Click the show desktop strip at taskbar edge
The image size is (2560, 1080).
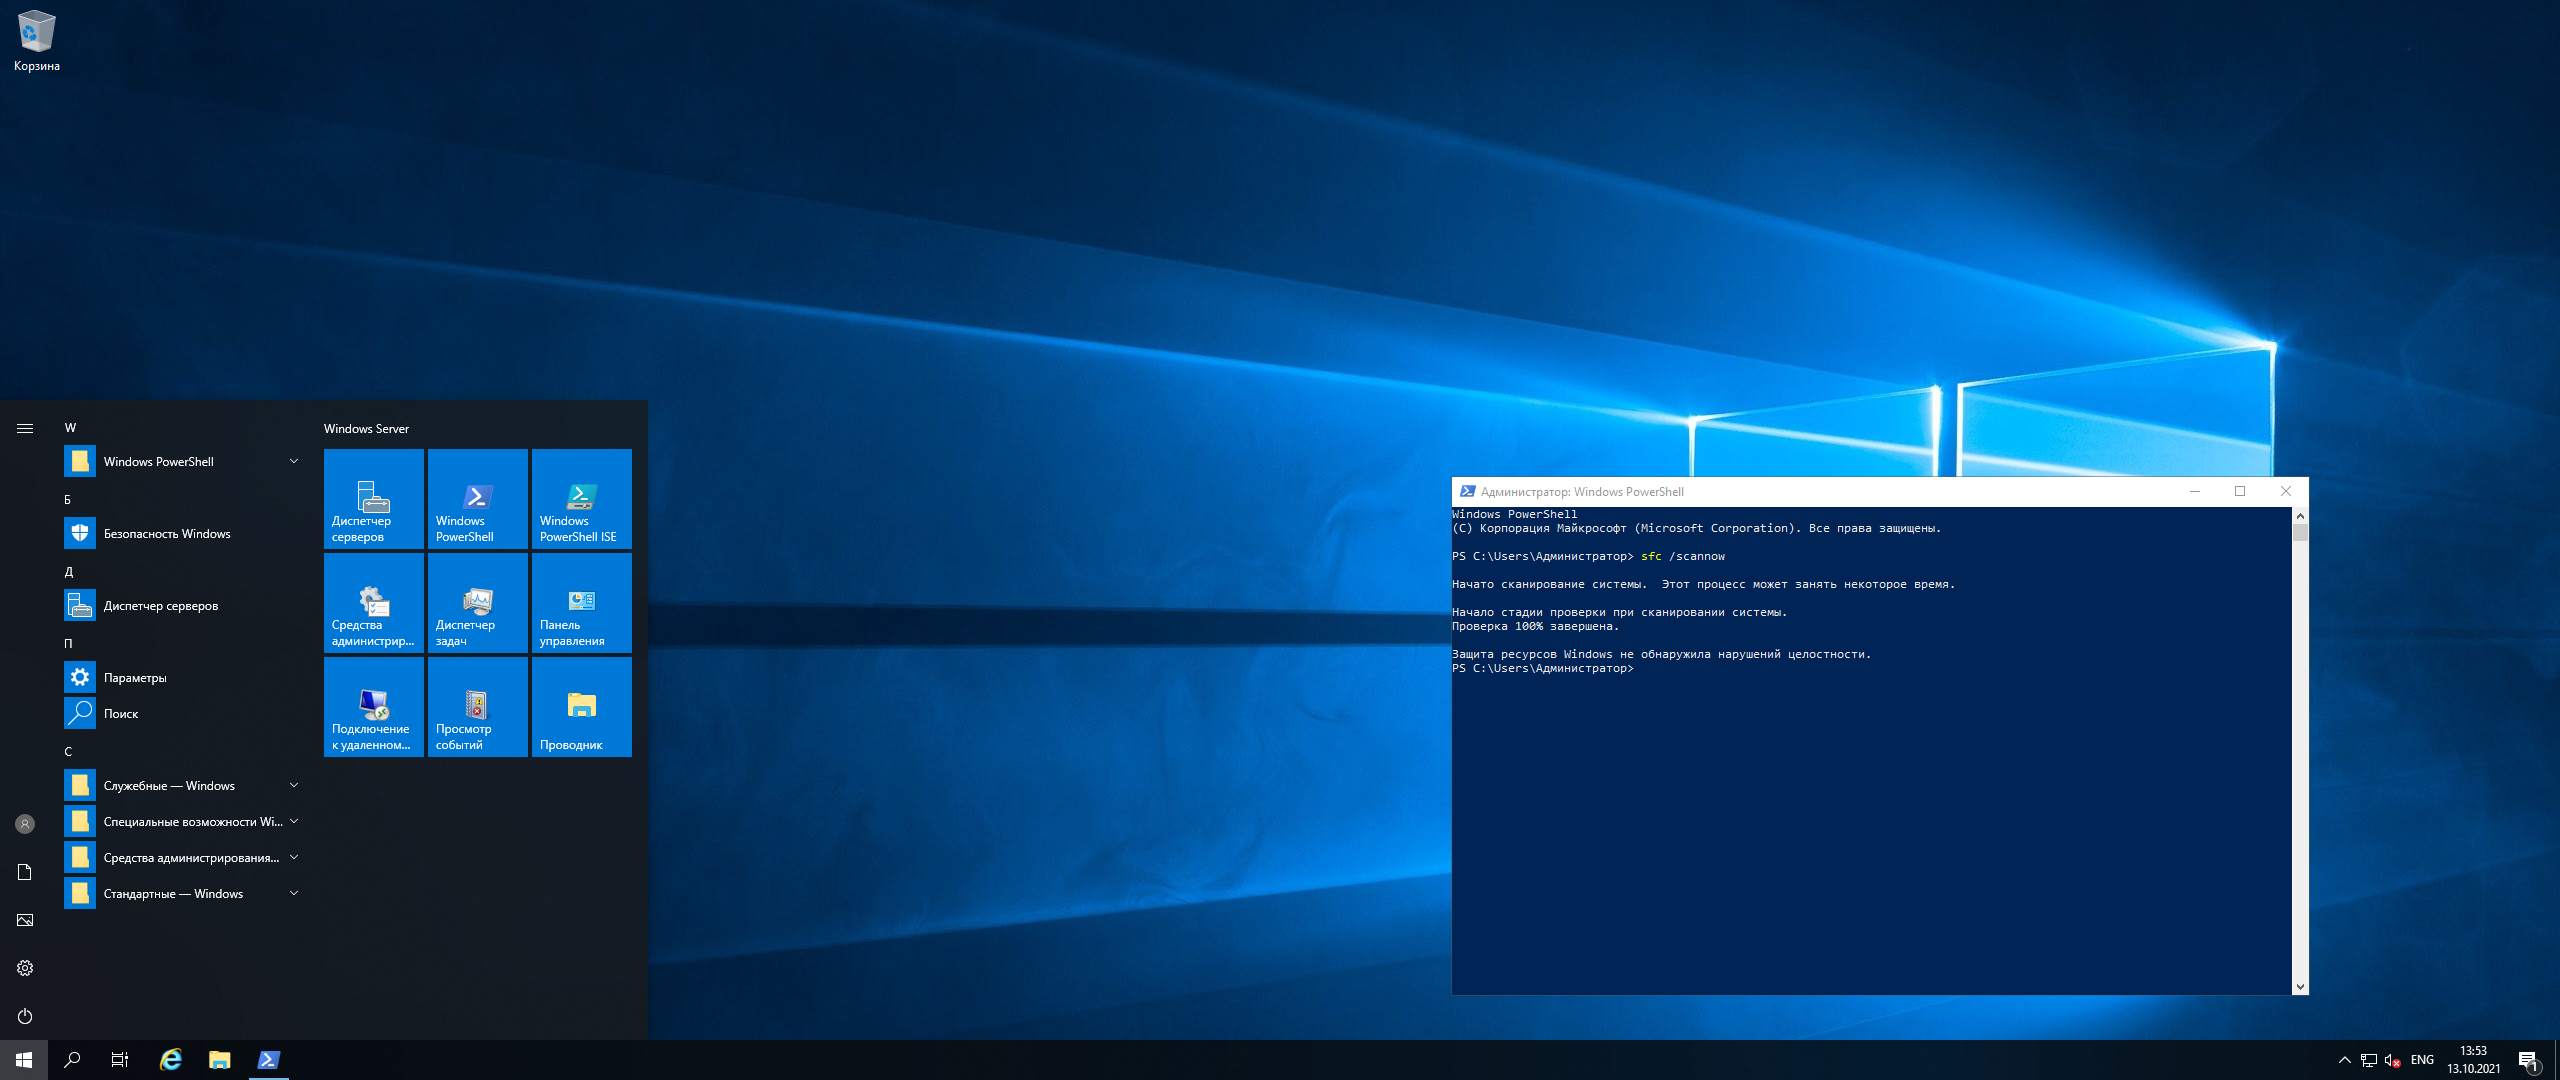click(x=2556, y=1060)
